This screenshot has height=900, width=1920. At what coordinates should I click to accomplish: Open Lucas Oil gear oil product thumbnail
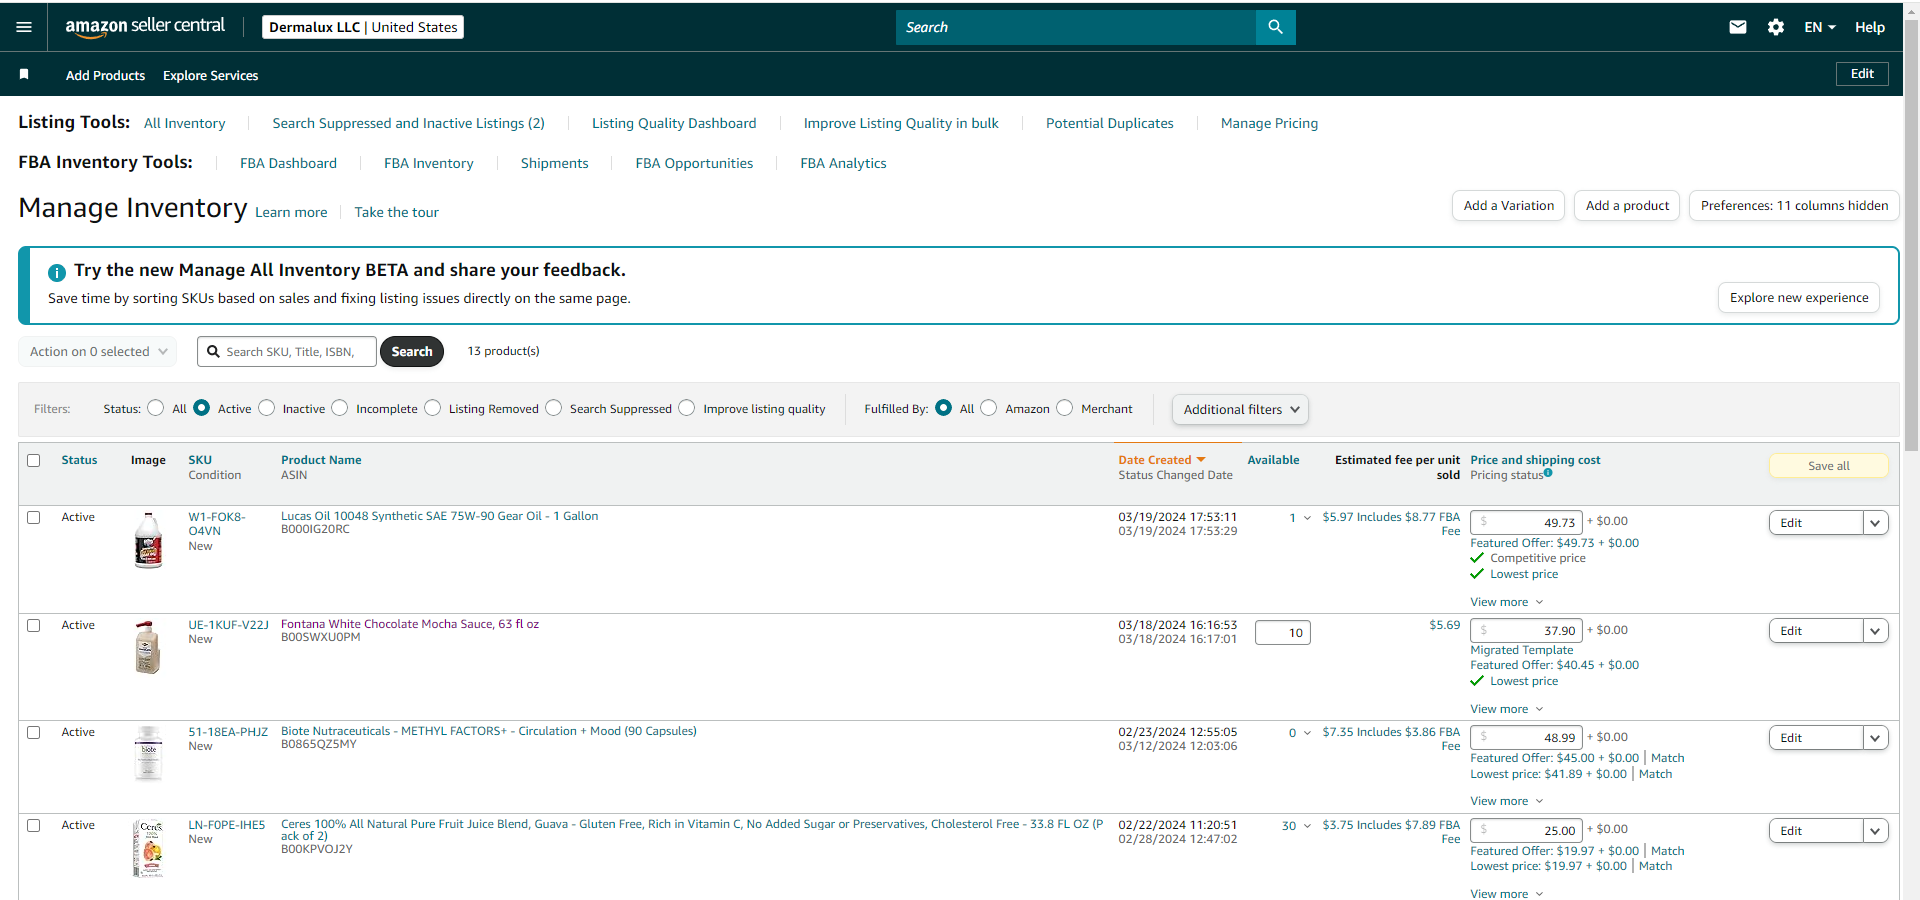coord(148,540)
